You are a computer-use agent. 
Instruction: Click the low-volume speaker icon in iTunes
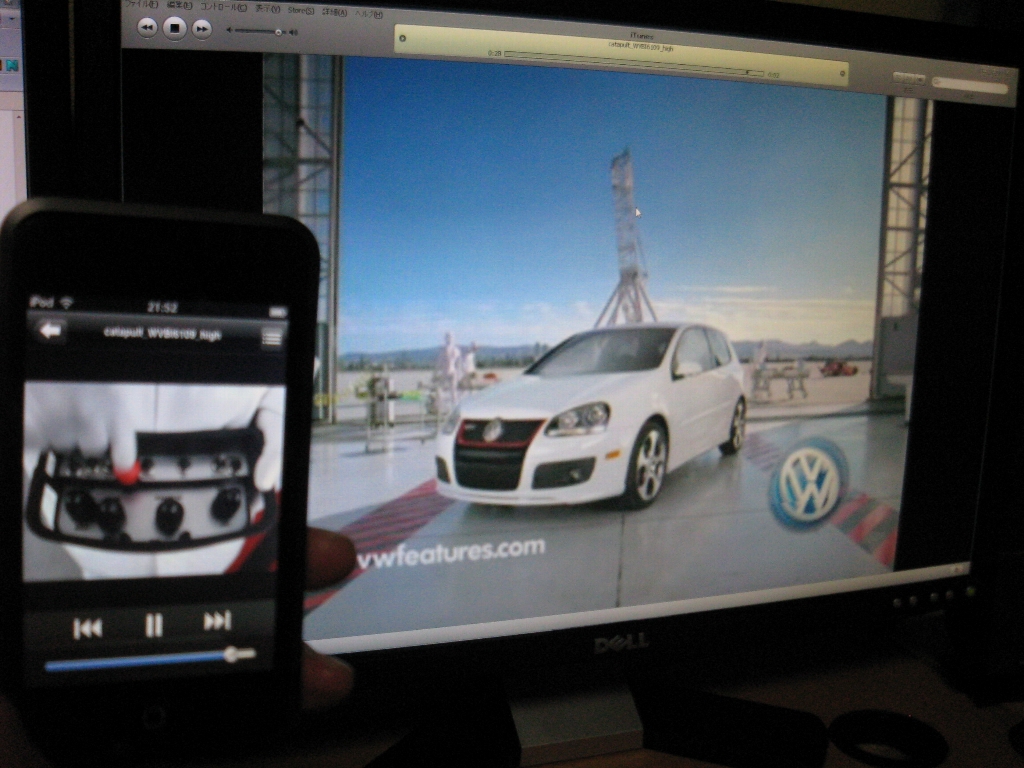[229, 30]
